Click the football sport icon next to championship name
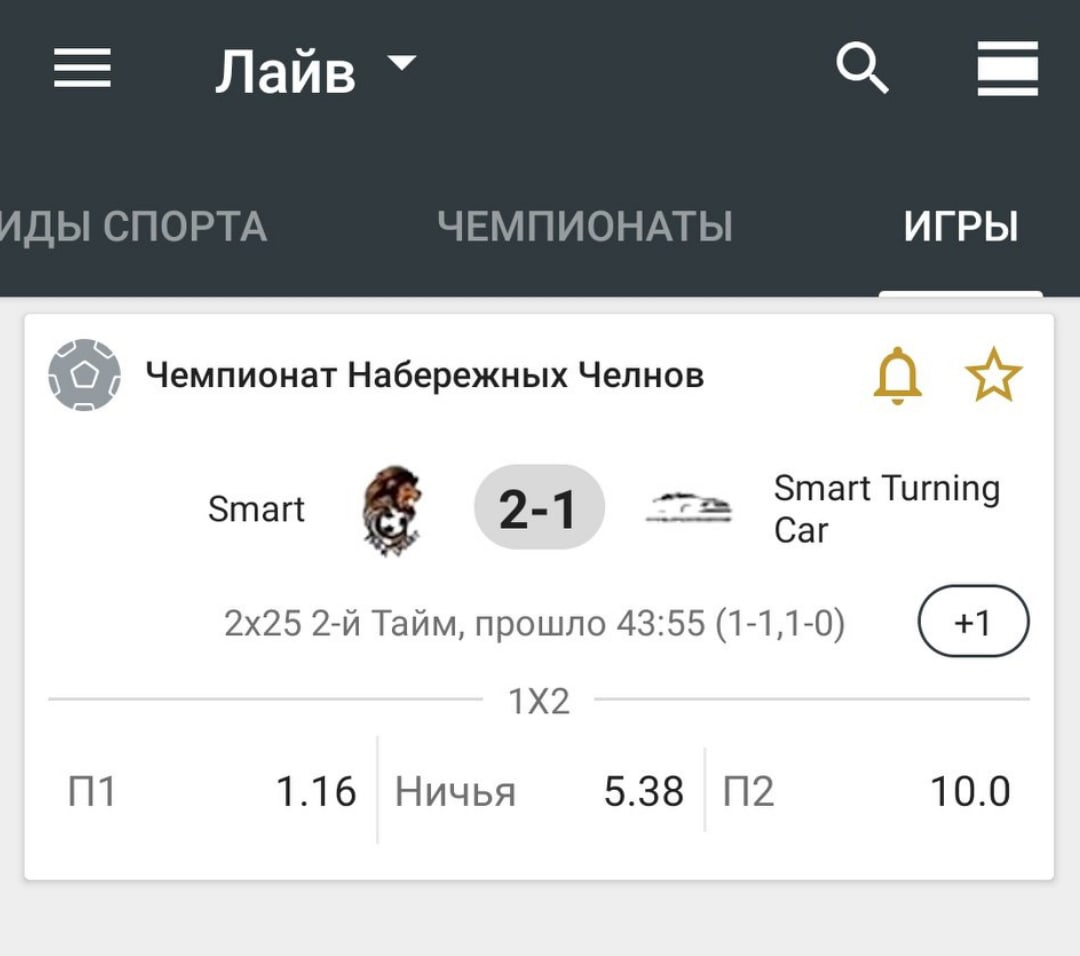This screenshot has width=1080, height=956. point(85,374)
